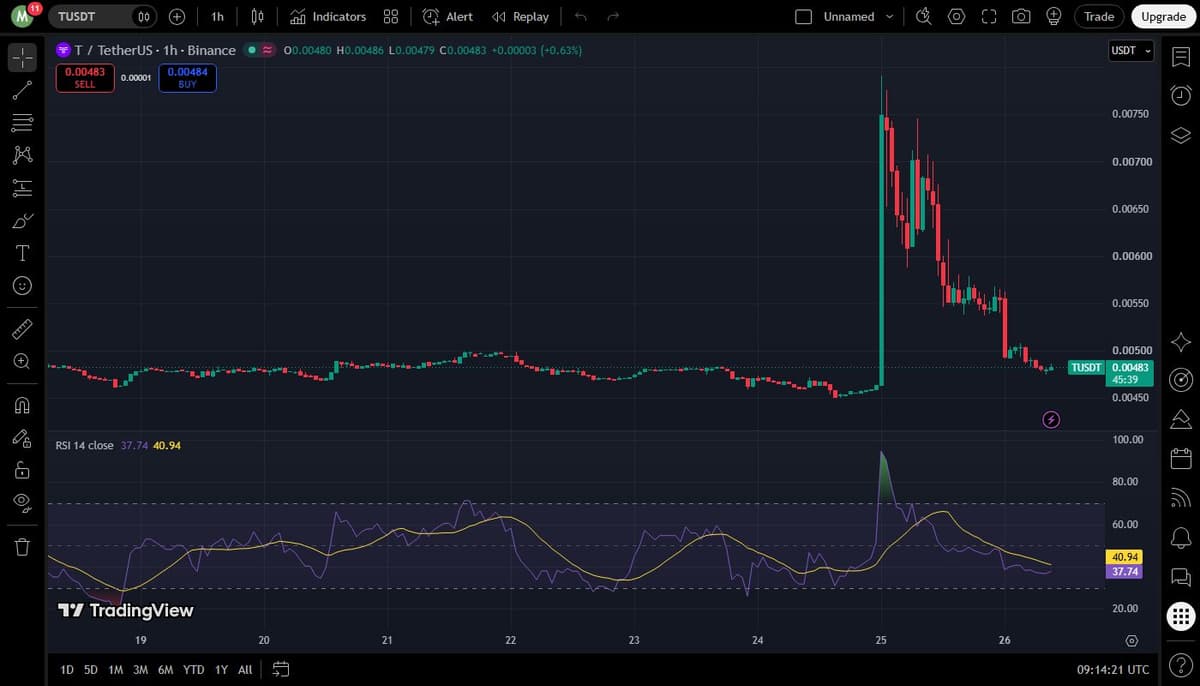
Task: Open the Unnamed layout dropdown arrow
Action: pyautogui.click(x=889, y=17)
